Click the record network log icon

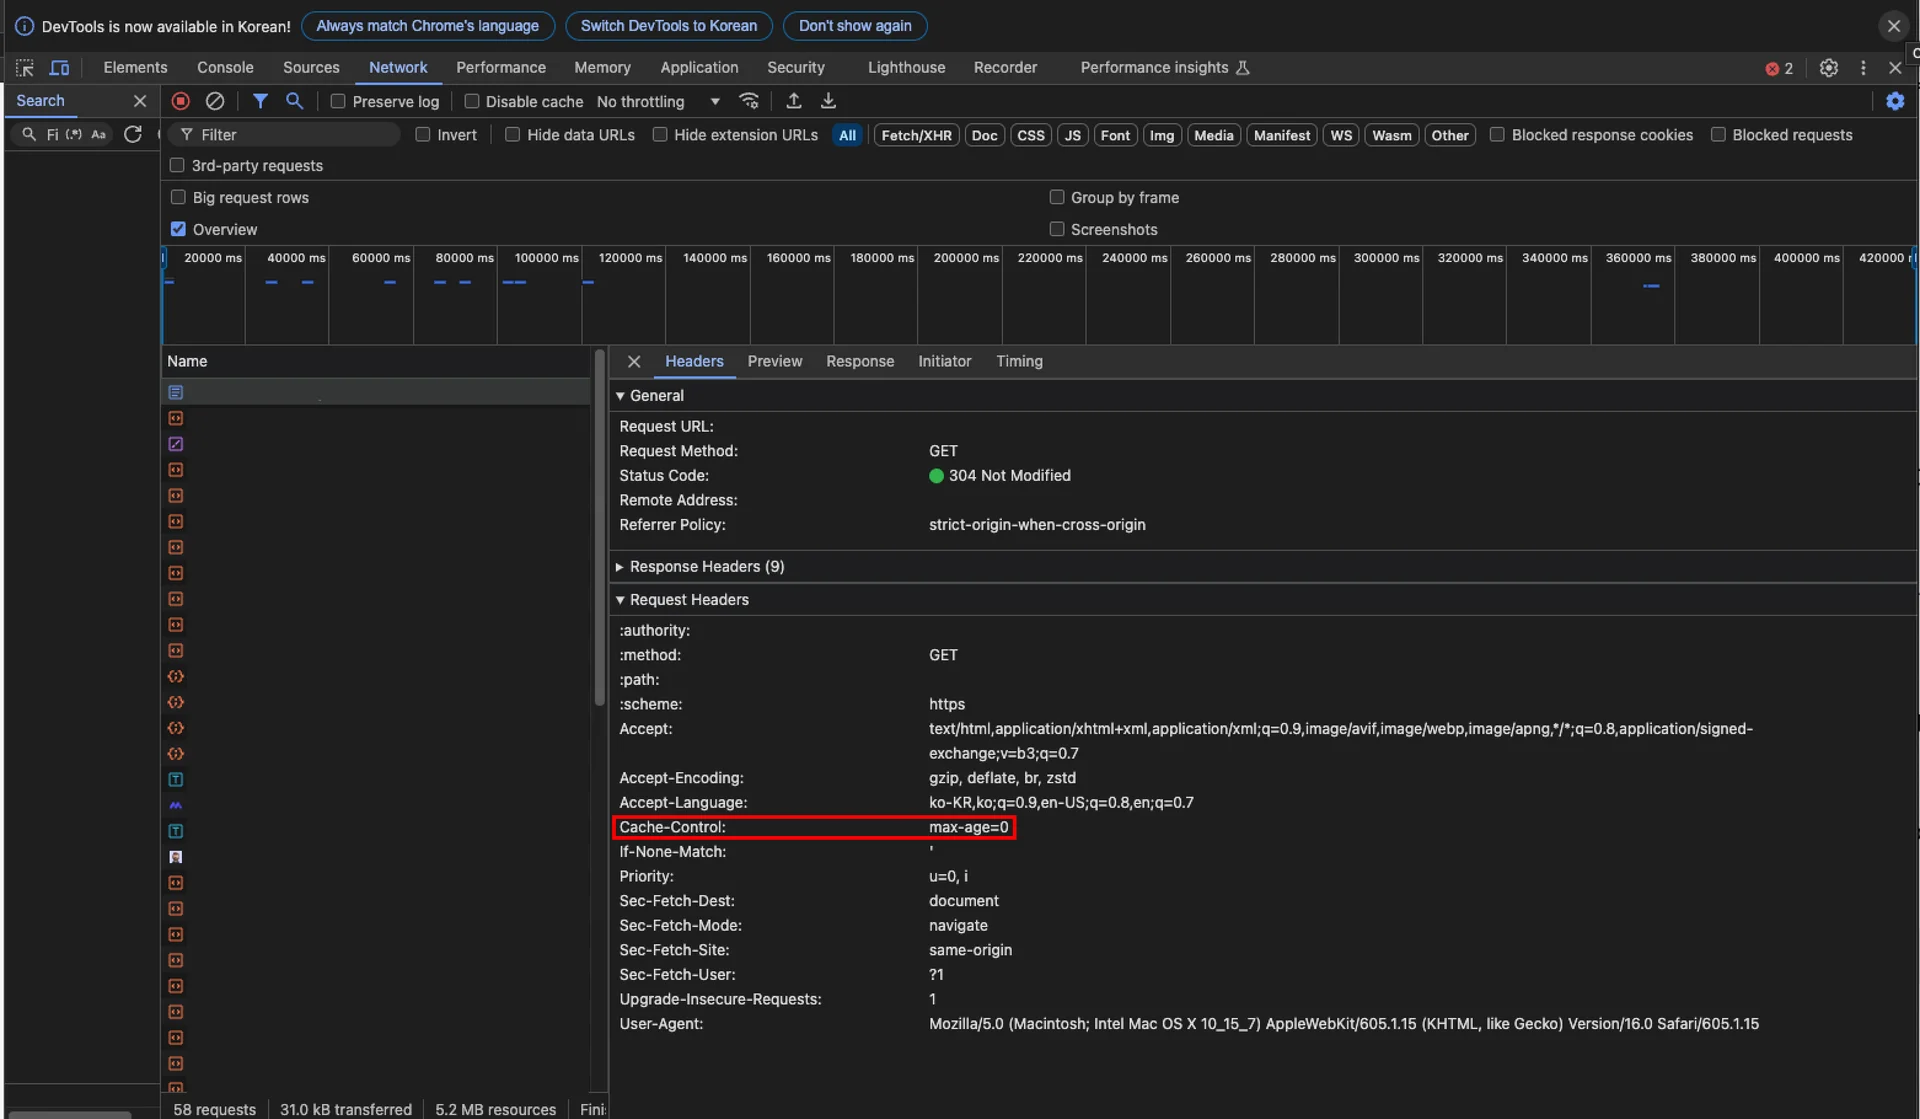181,101
